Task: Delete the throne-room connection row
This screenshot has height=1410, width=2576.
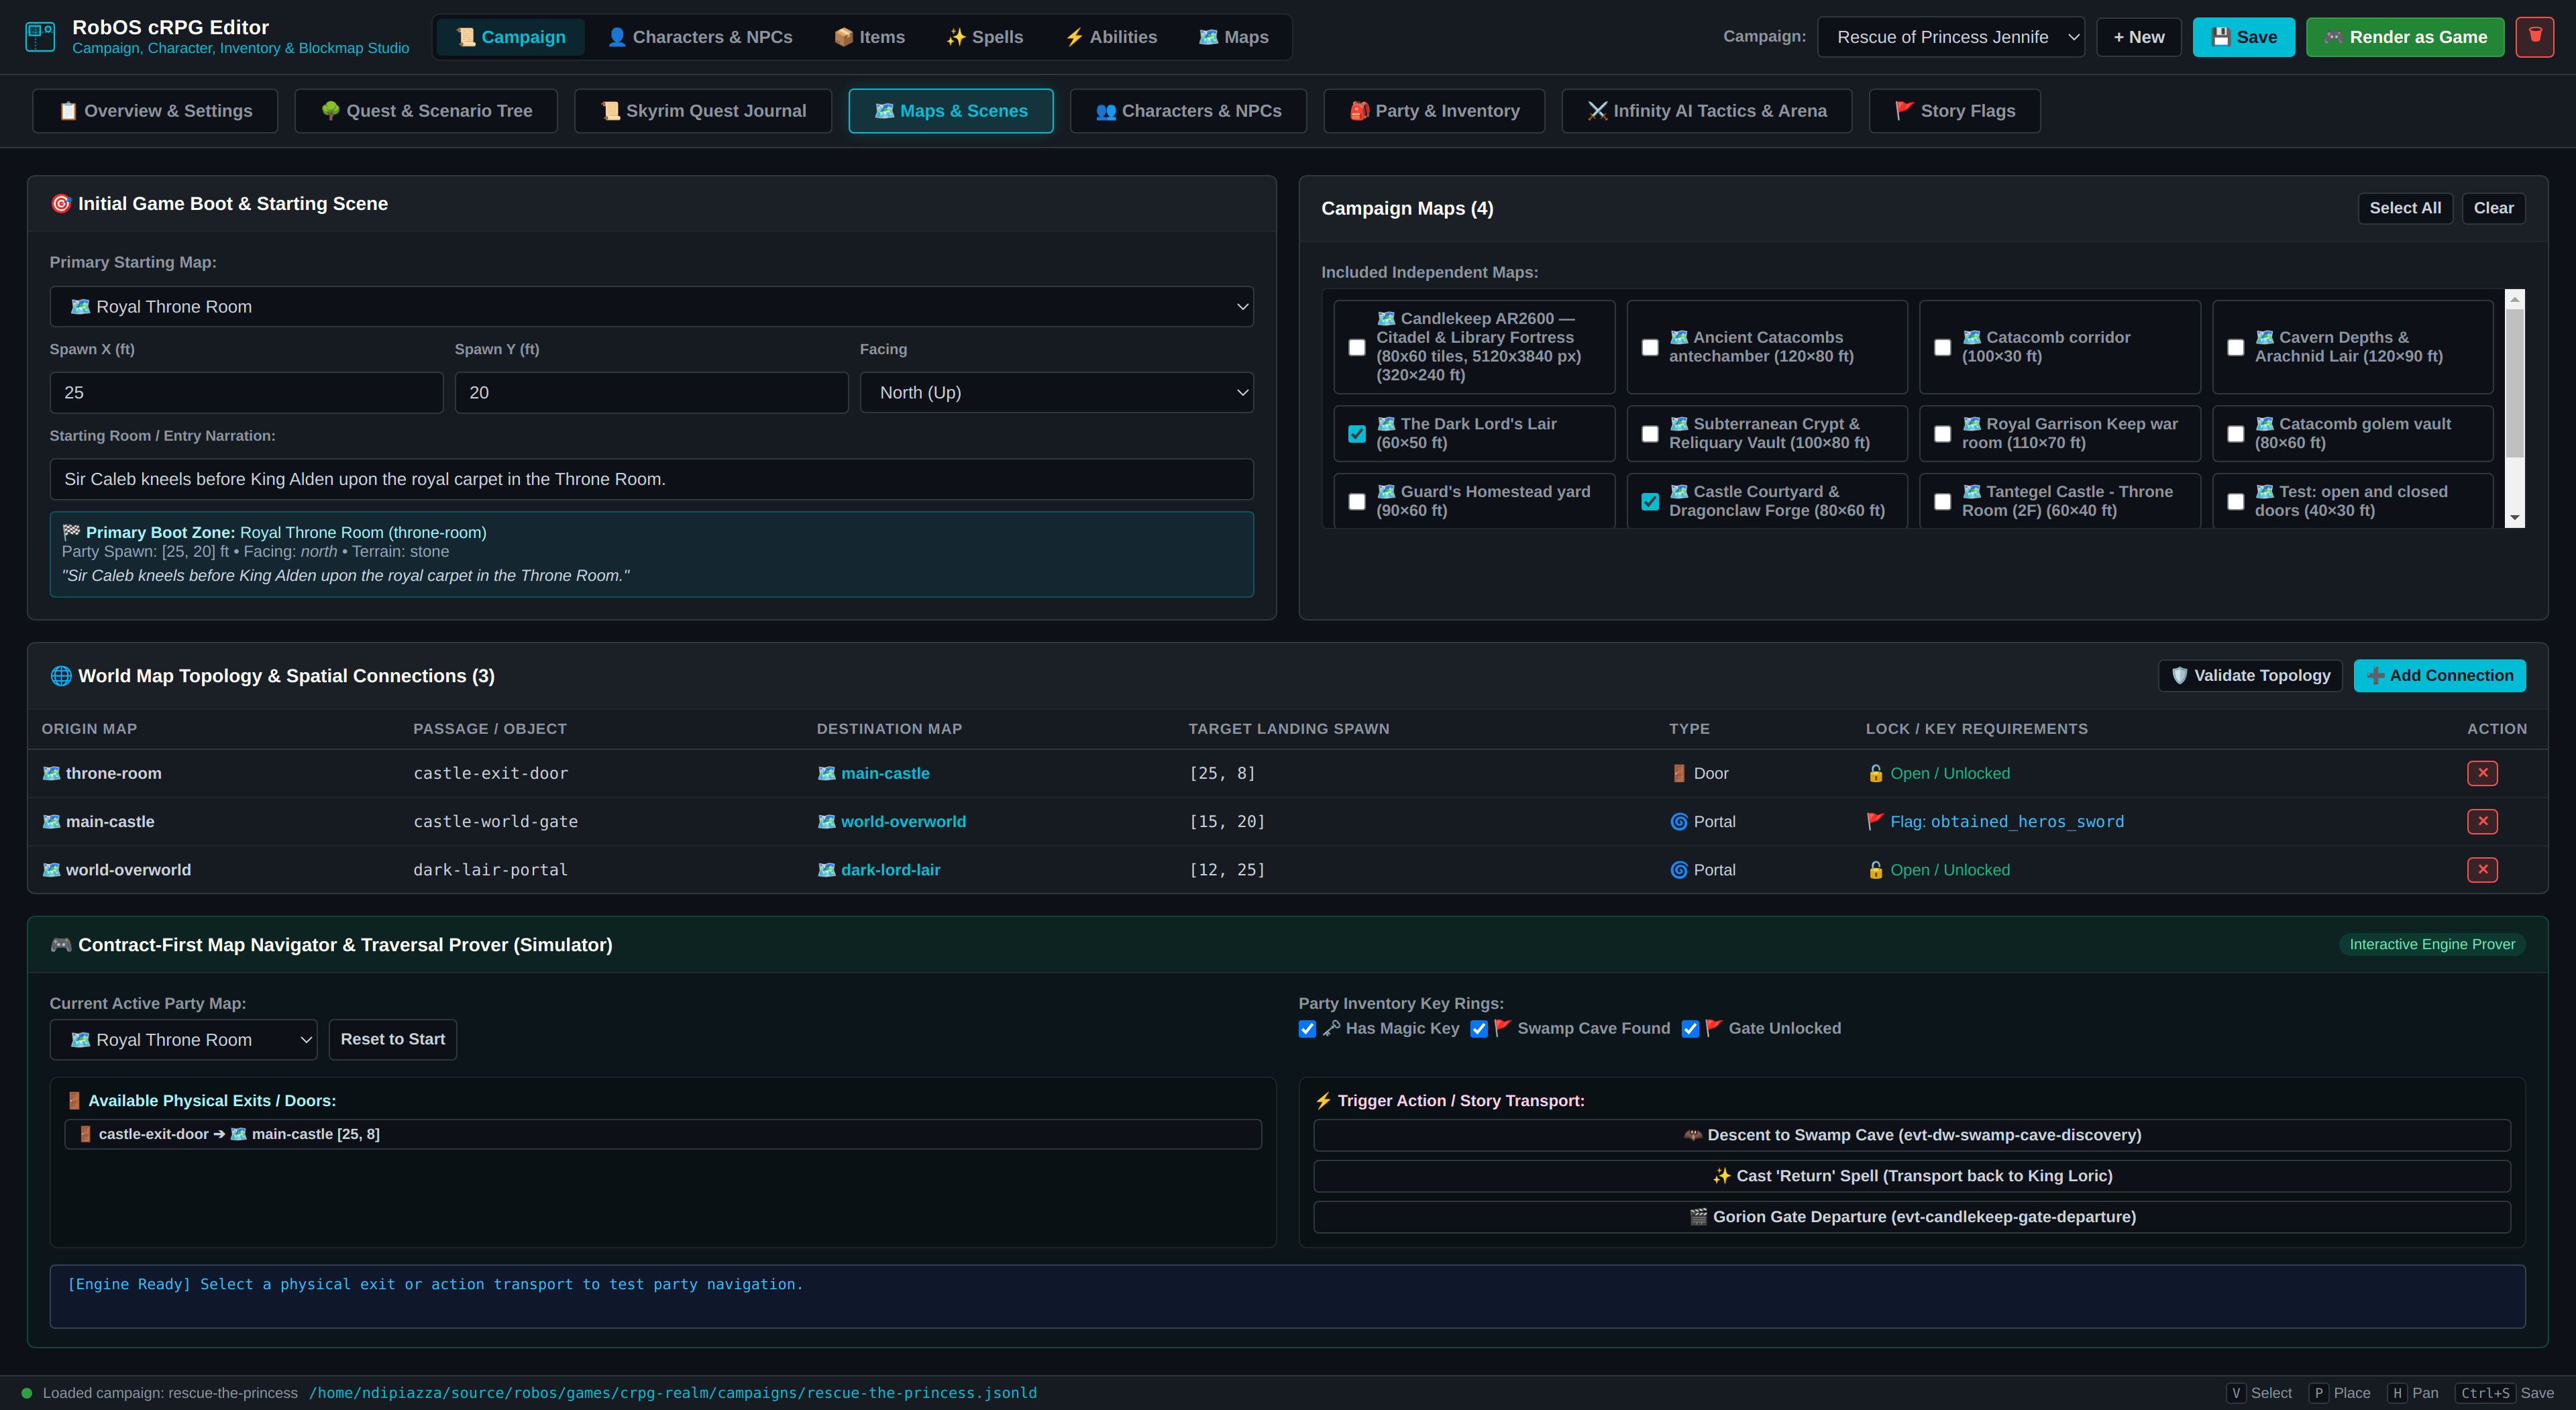Action: point(2481,773)
